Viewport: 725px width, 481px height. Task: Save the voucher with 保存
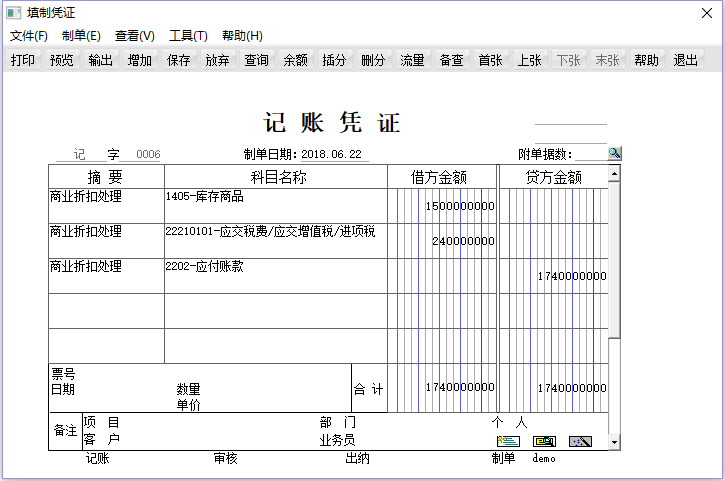coord(179,60)
